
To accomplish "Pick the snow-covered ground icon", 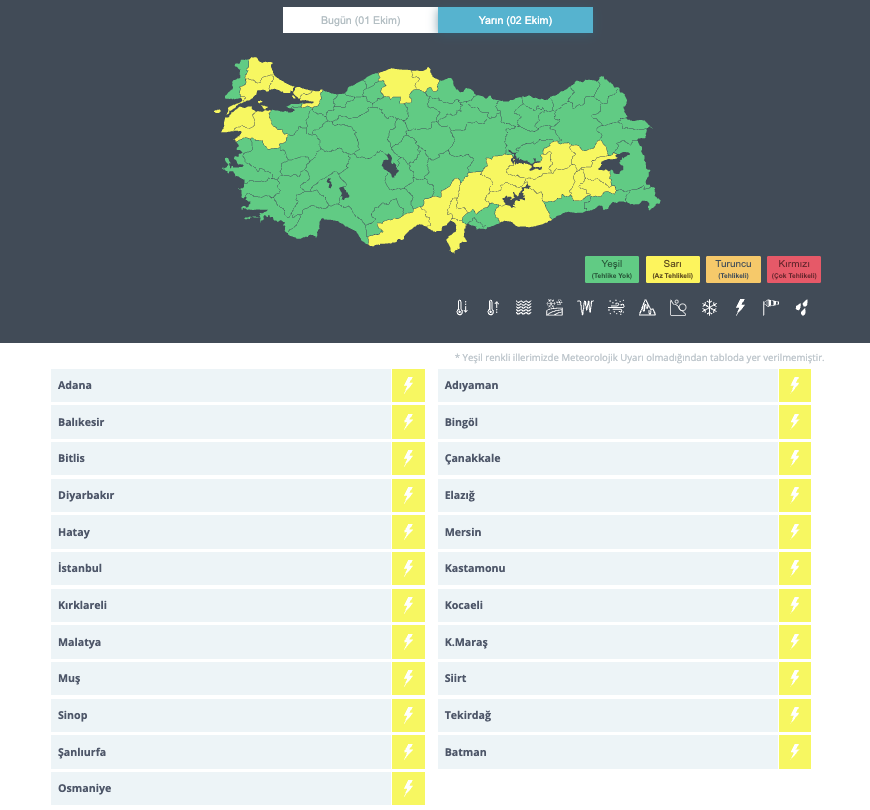I will (554, 307).
